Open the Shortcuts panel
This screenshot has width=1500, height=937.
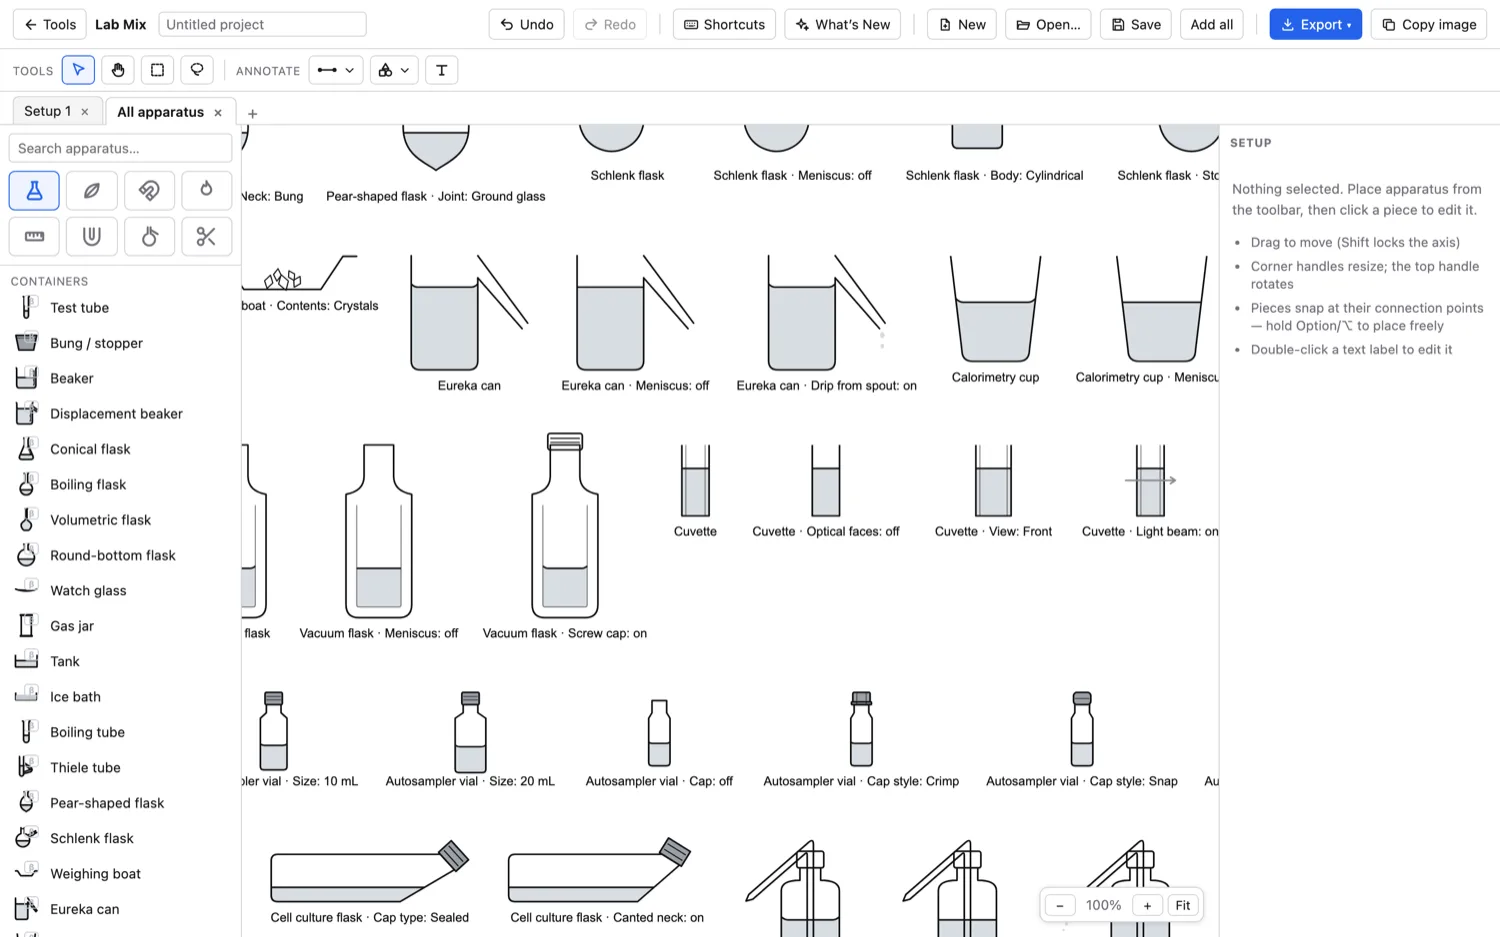coord(724,24)
